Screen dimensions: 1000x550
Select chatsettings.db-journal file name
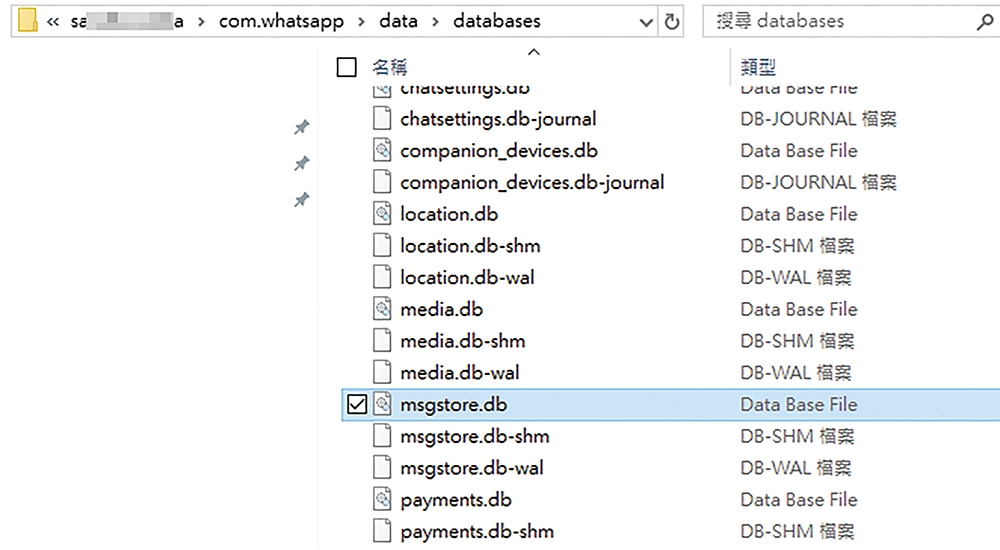coord(498,119)
